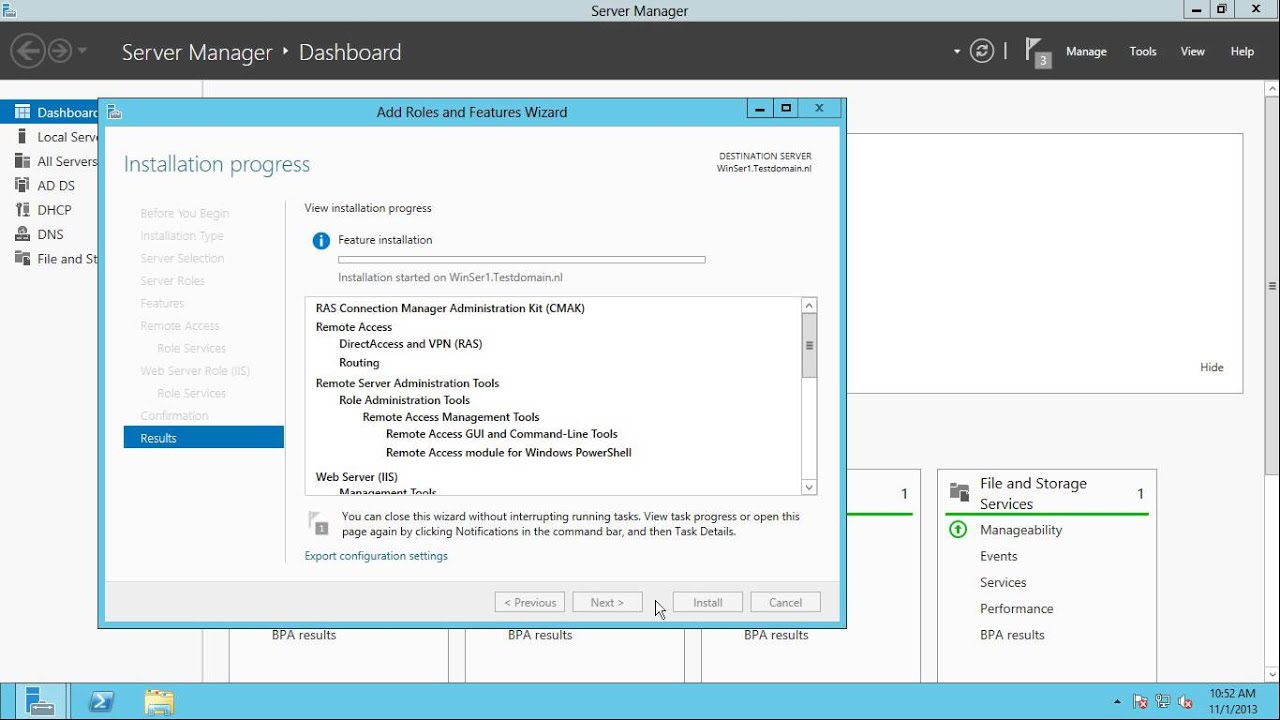Click the Cancel button

pos(785,602)
